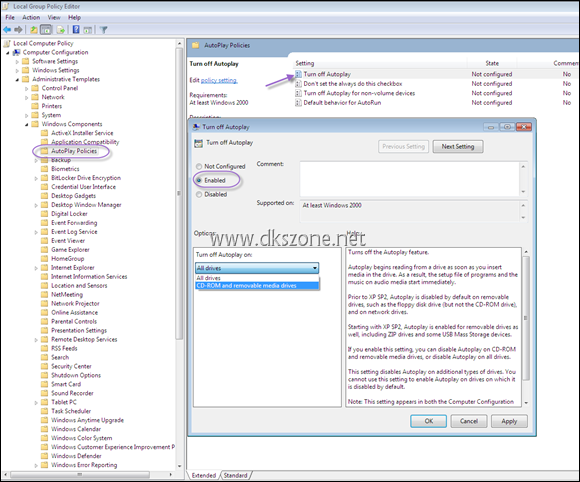580x482 pixels.
Task: Click the folder icon beside Control Panel
Action: 35,88
